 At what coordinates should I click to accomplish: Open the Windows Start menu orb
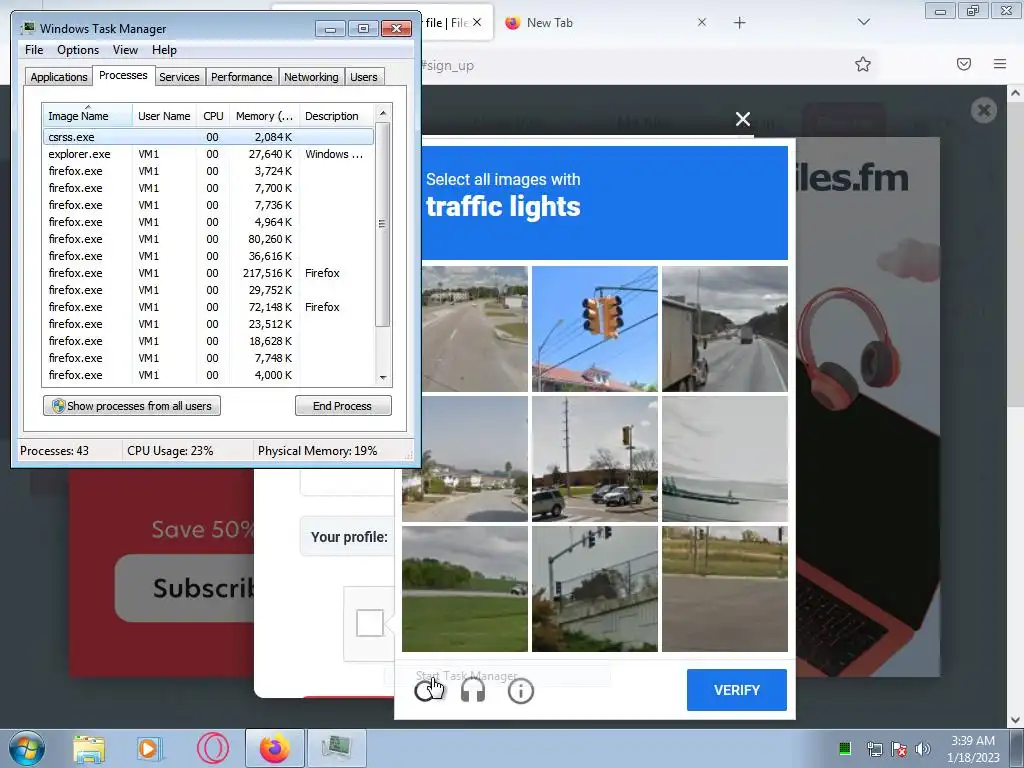coord(27,748)
